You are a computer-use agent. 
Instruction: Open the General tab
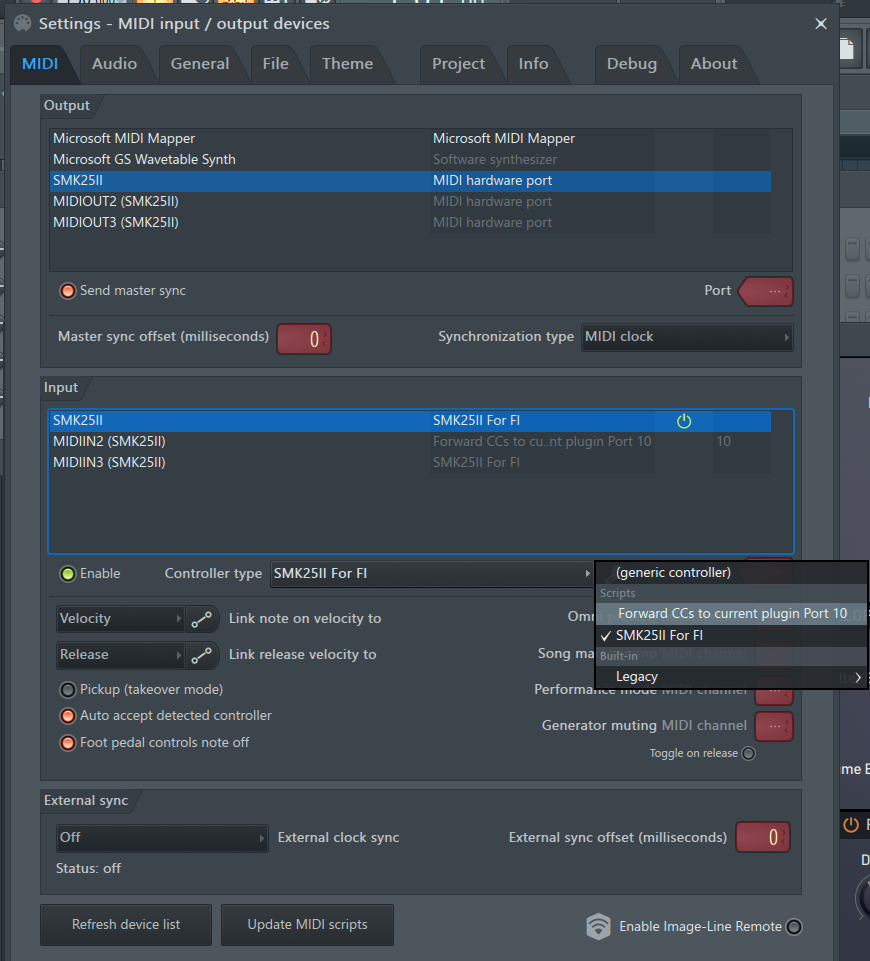[200, 64]
